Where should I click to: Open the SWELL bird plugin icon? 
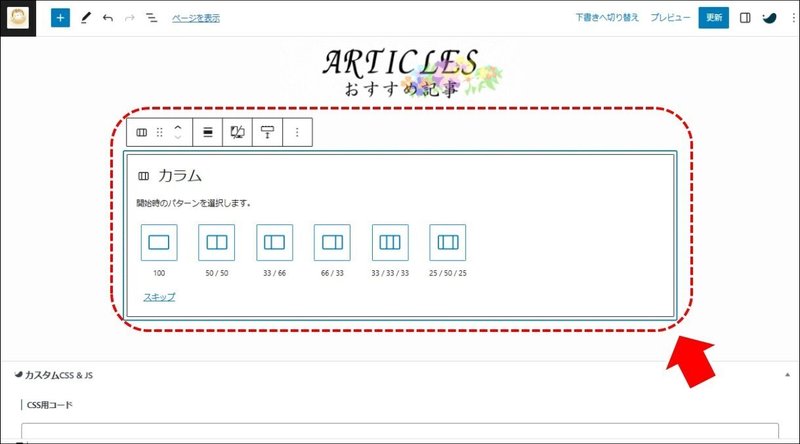(769, 18)
